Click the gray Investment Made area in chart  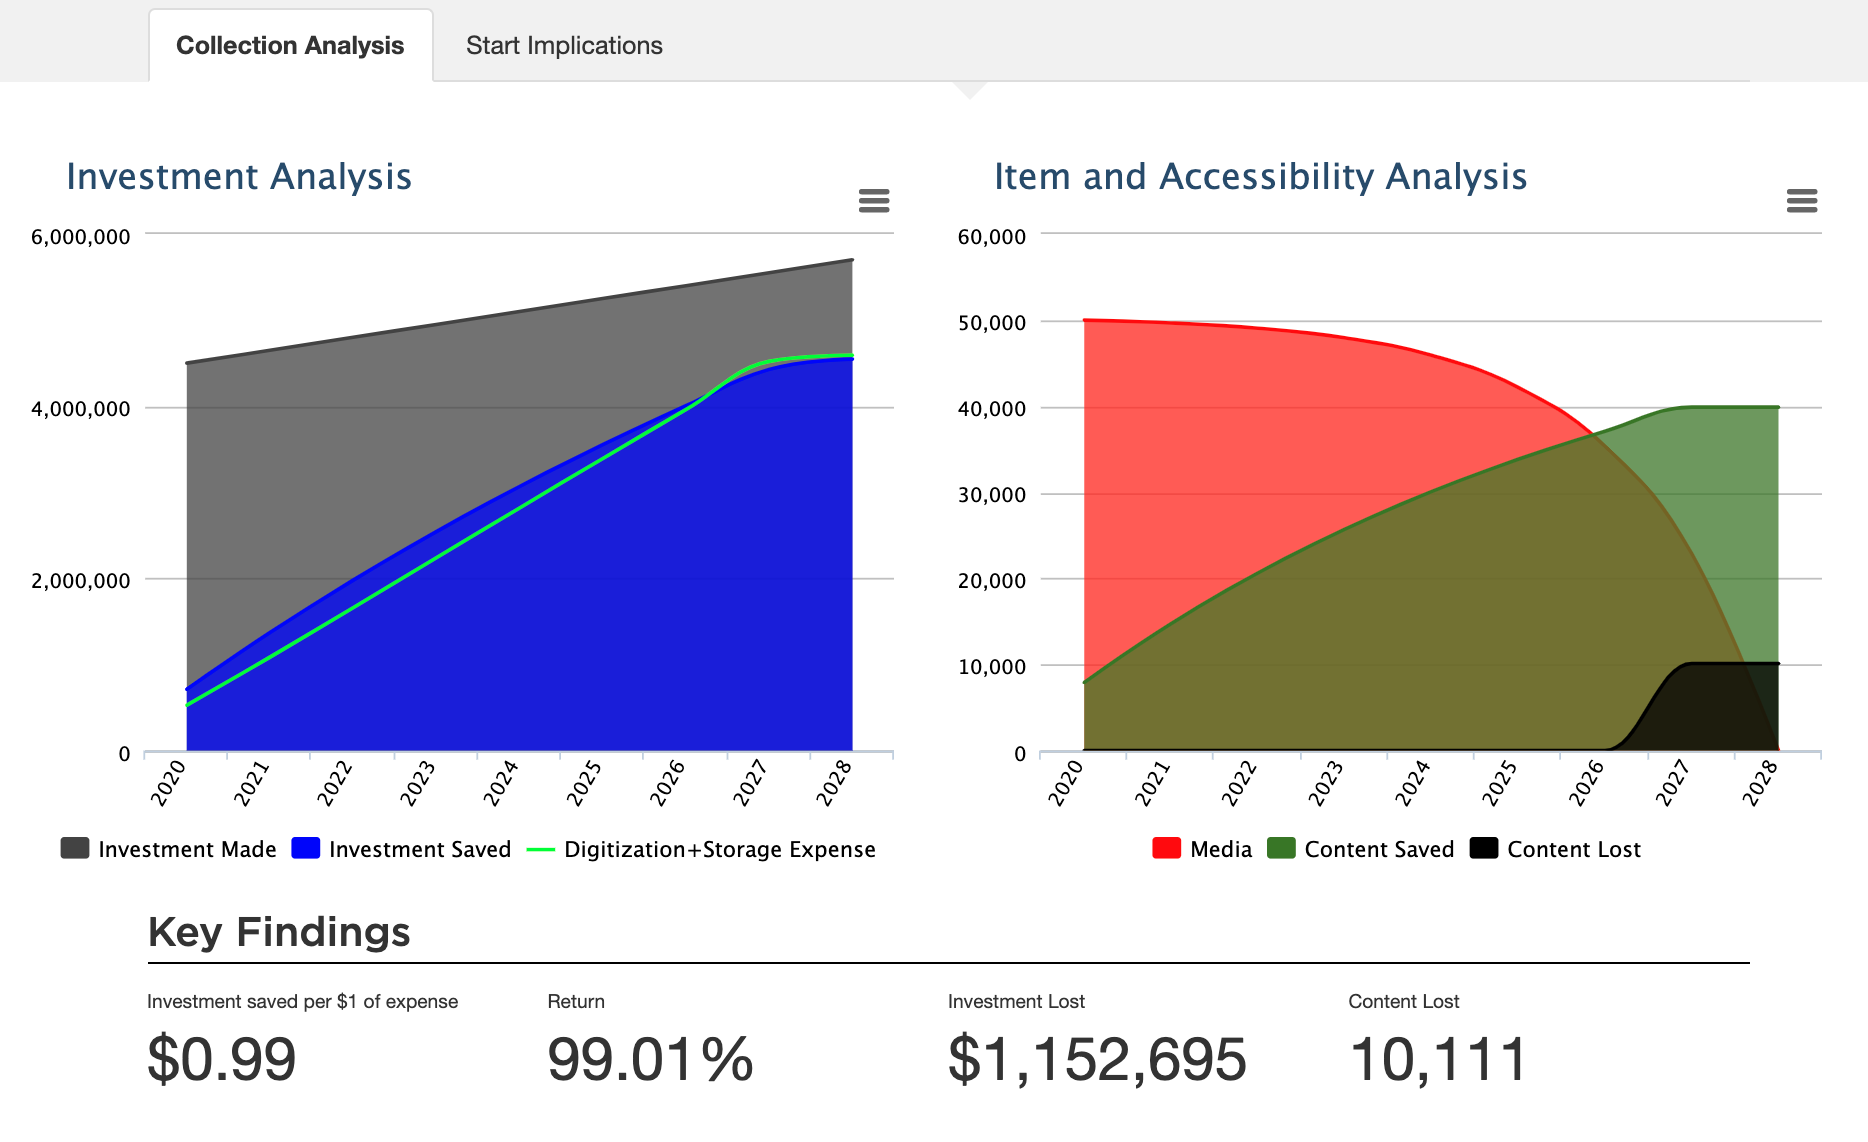400,420
